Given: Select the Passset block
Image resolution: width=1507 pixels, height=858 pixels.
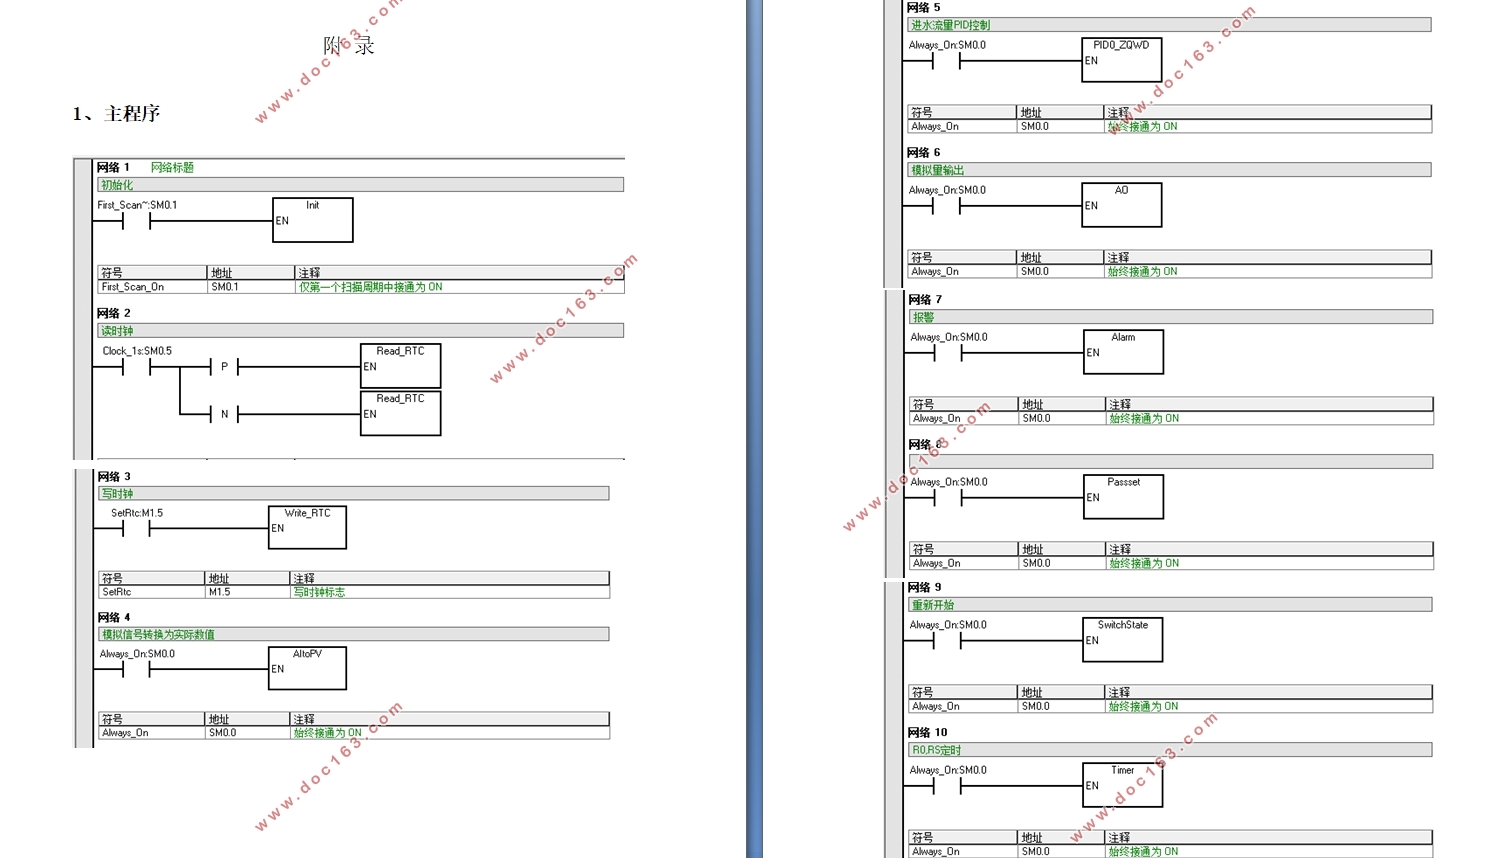Looking at the screenshot, I should coord(1123,497).
